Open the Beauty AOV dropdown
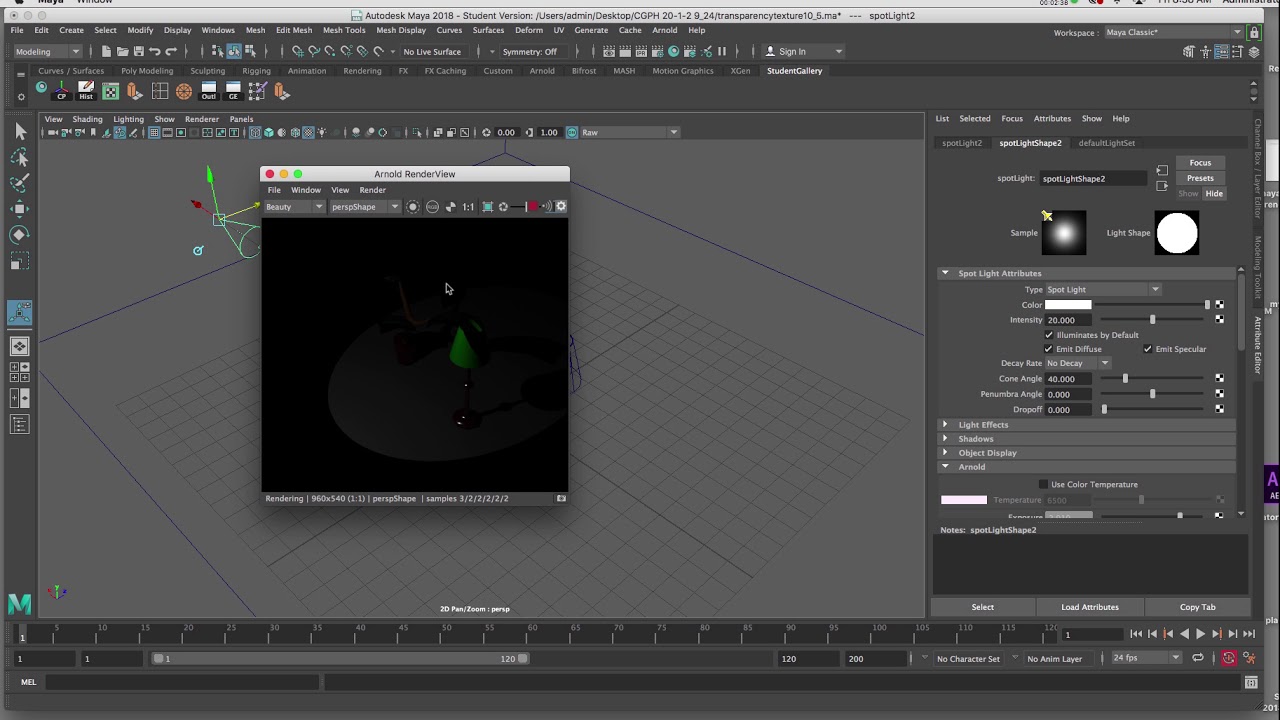 tap(294, 207)
